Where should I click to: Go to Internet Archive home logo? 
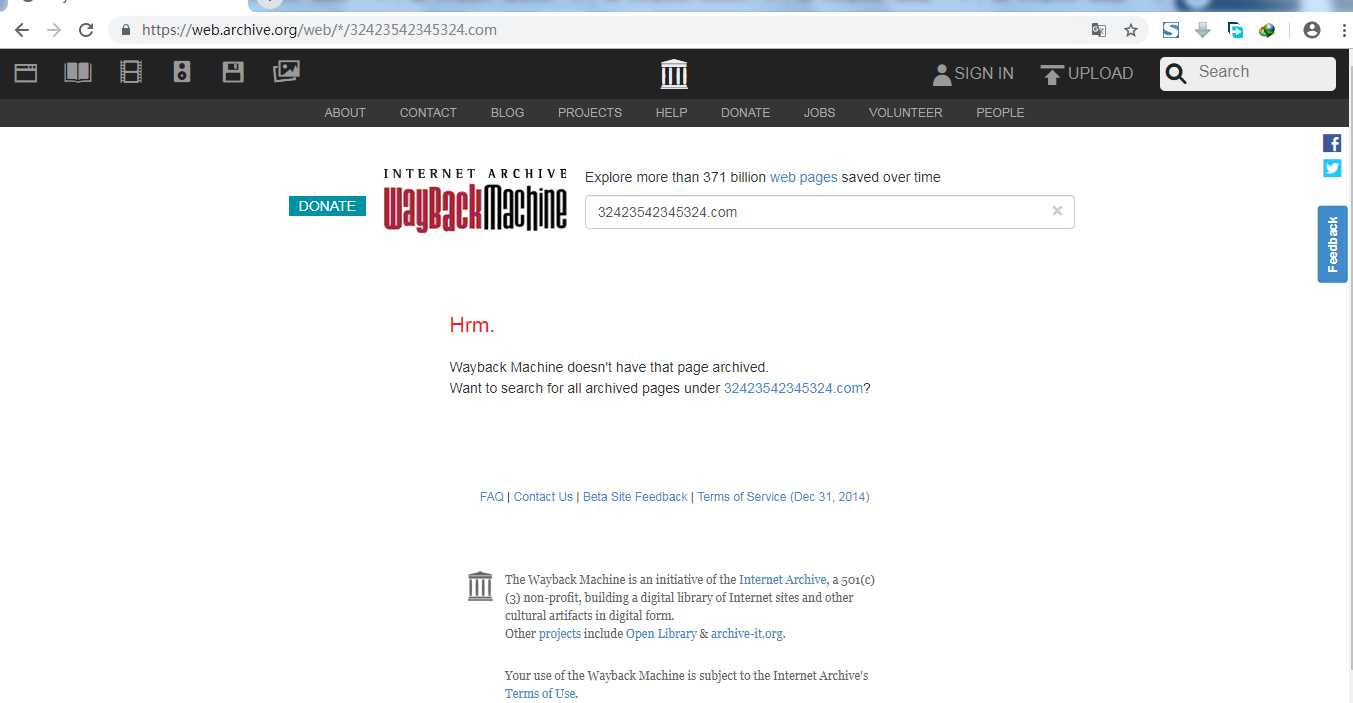click(x=674, y=74)
